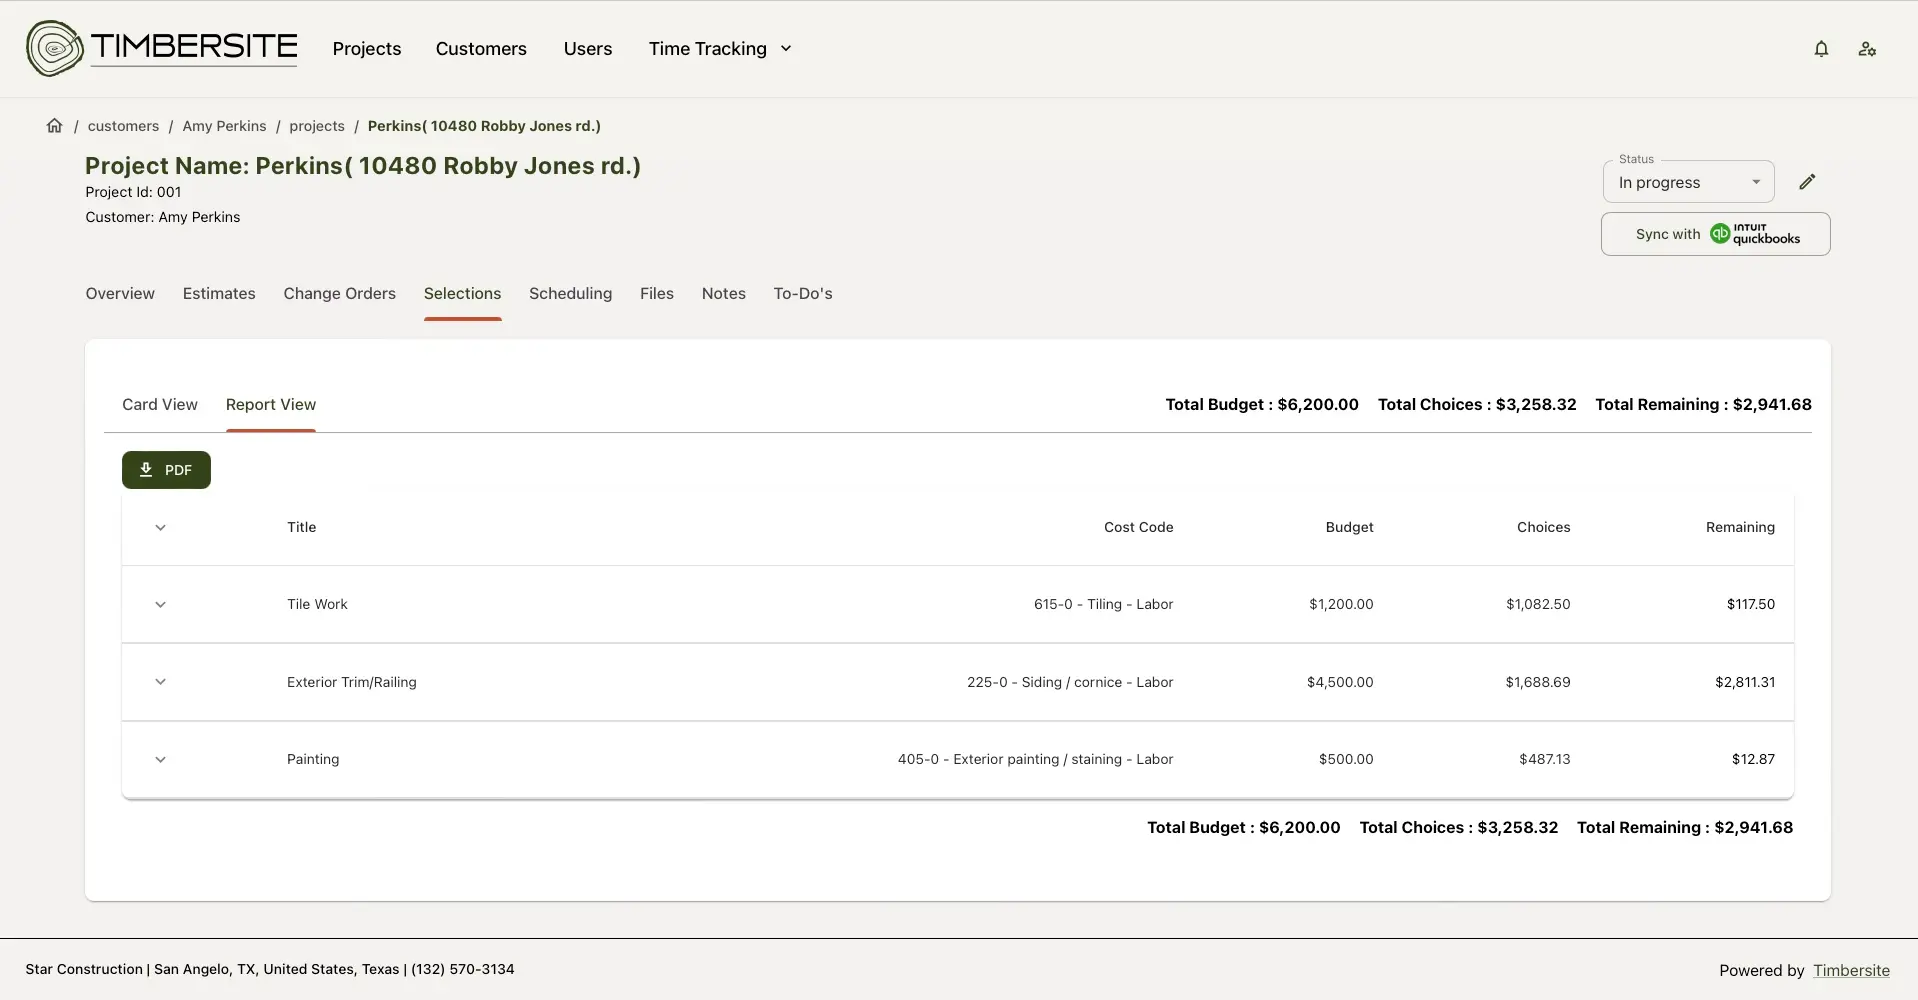Sync project with QuickBooks
The height and width of the screenshot is (1000, 1918).
click(1715, 234)
